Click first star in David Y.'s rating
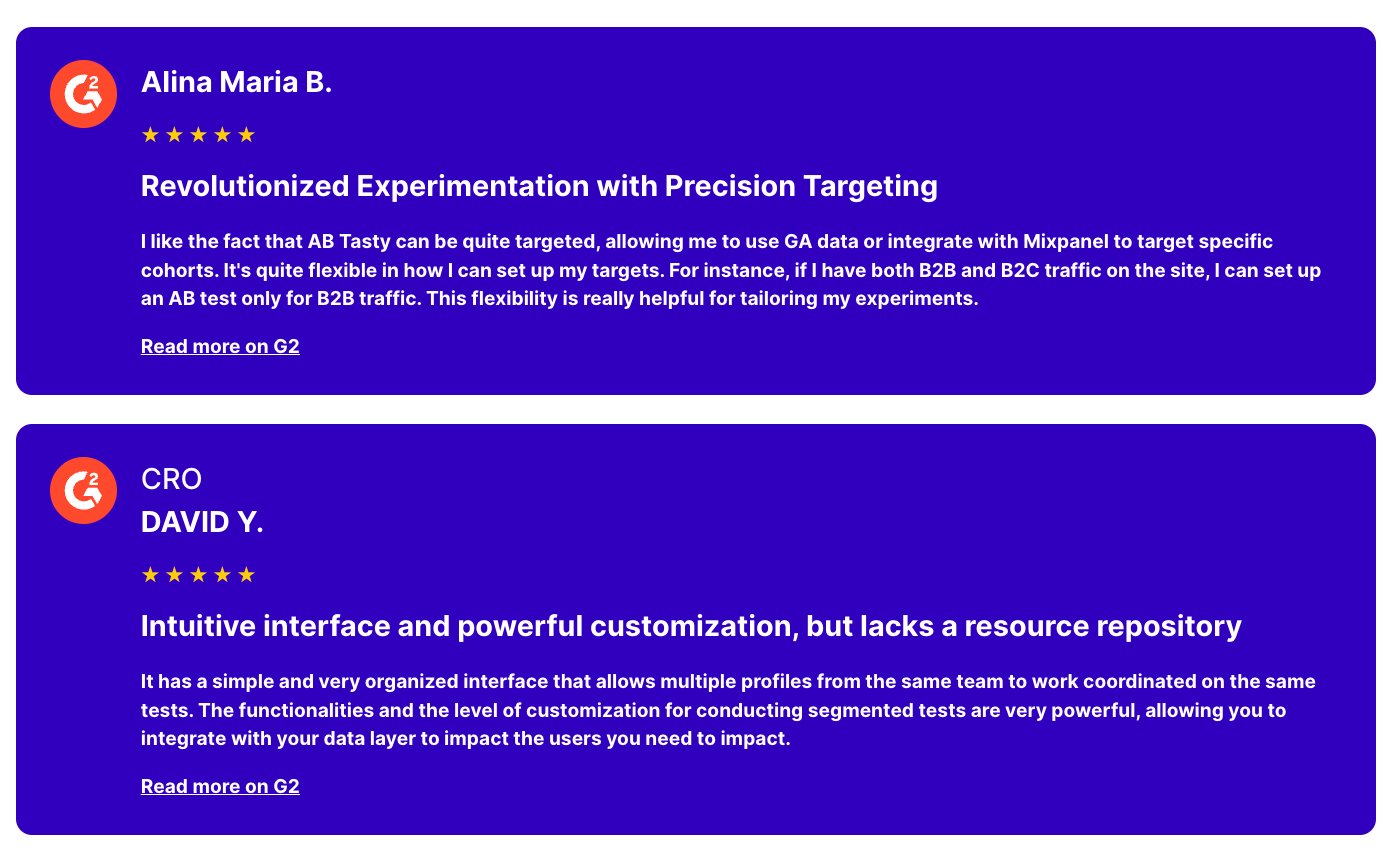 (151, 575)
